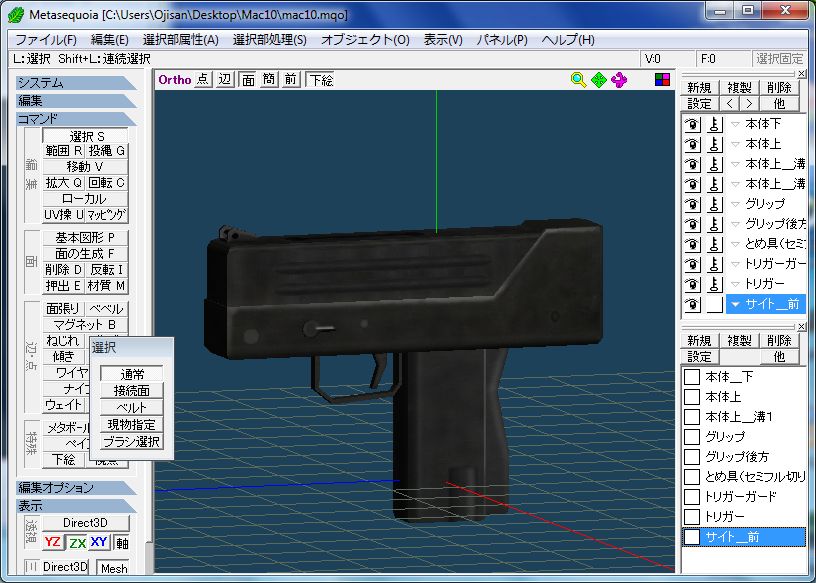This screenshot has height=583, width=816.
Task: Click the key lock icon for 本体上
Action: click(x=715, y=144)
